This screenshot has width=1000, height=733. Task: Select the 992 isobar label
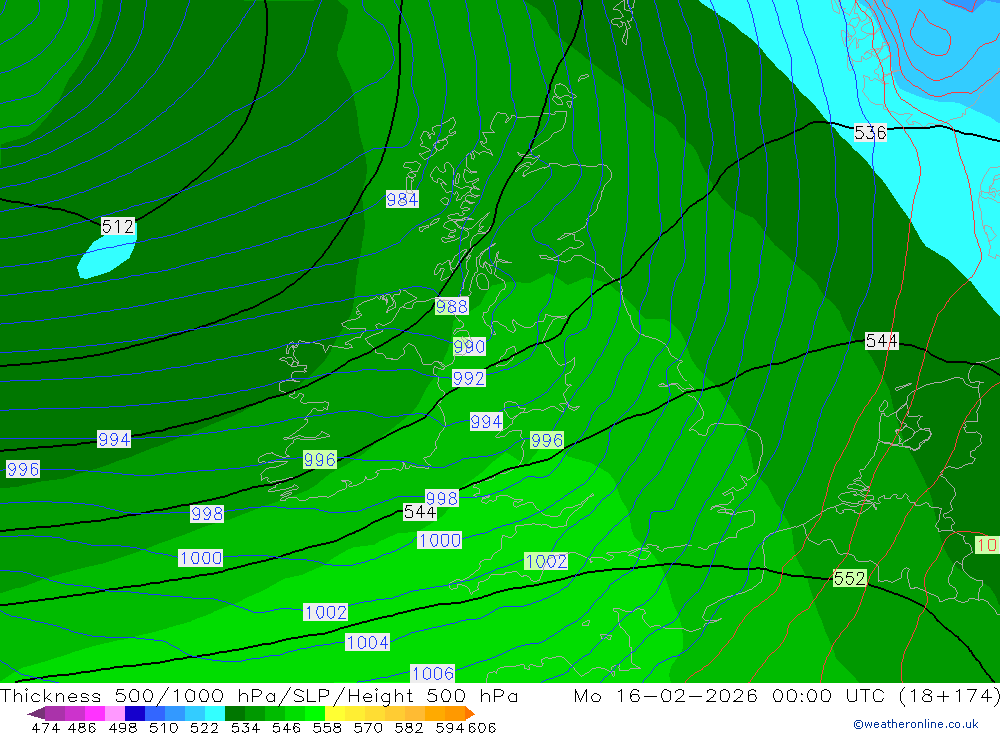(469, 378)
